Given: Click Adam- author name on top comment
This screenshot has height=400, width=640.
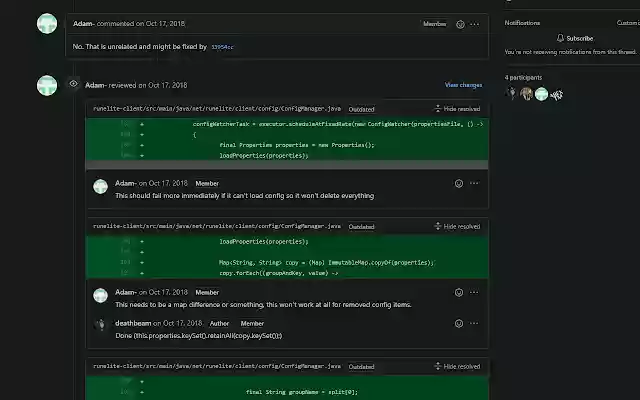Looking at the screenshot, I should (x=84, y=24).
